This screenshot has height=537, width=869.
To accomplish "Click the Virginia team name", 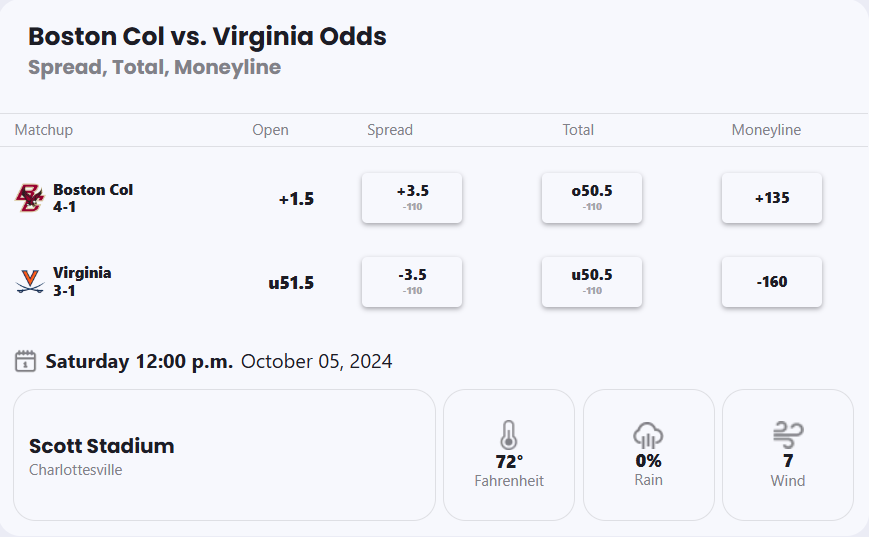I will pos(82,273).
